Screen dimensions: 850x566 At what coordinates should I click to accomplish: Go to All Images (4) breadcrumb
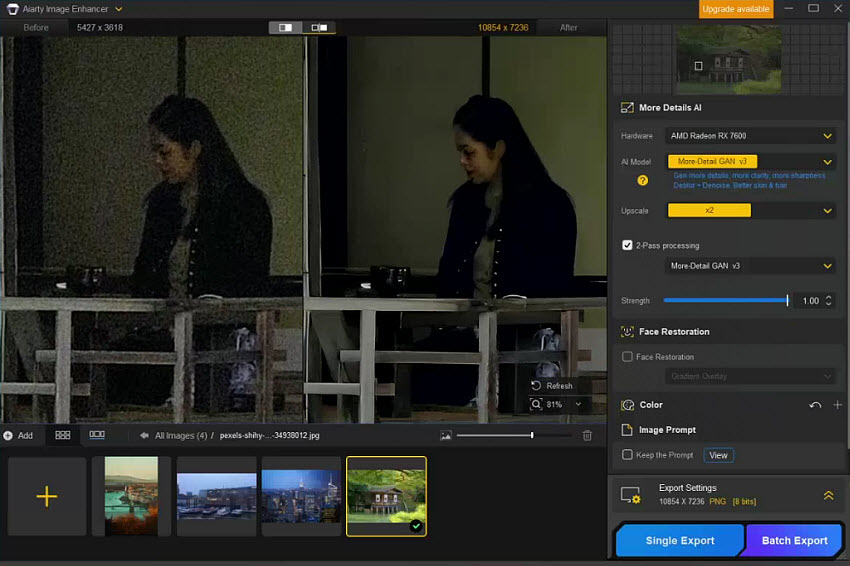(x=181, y=435)
